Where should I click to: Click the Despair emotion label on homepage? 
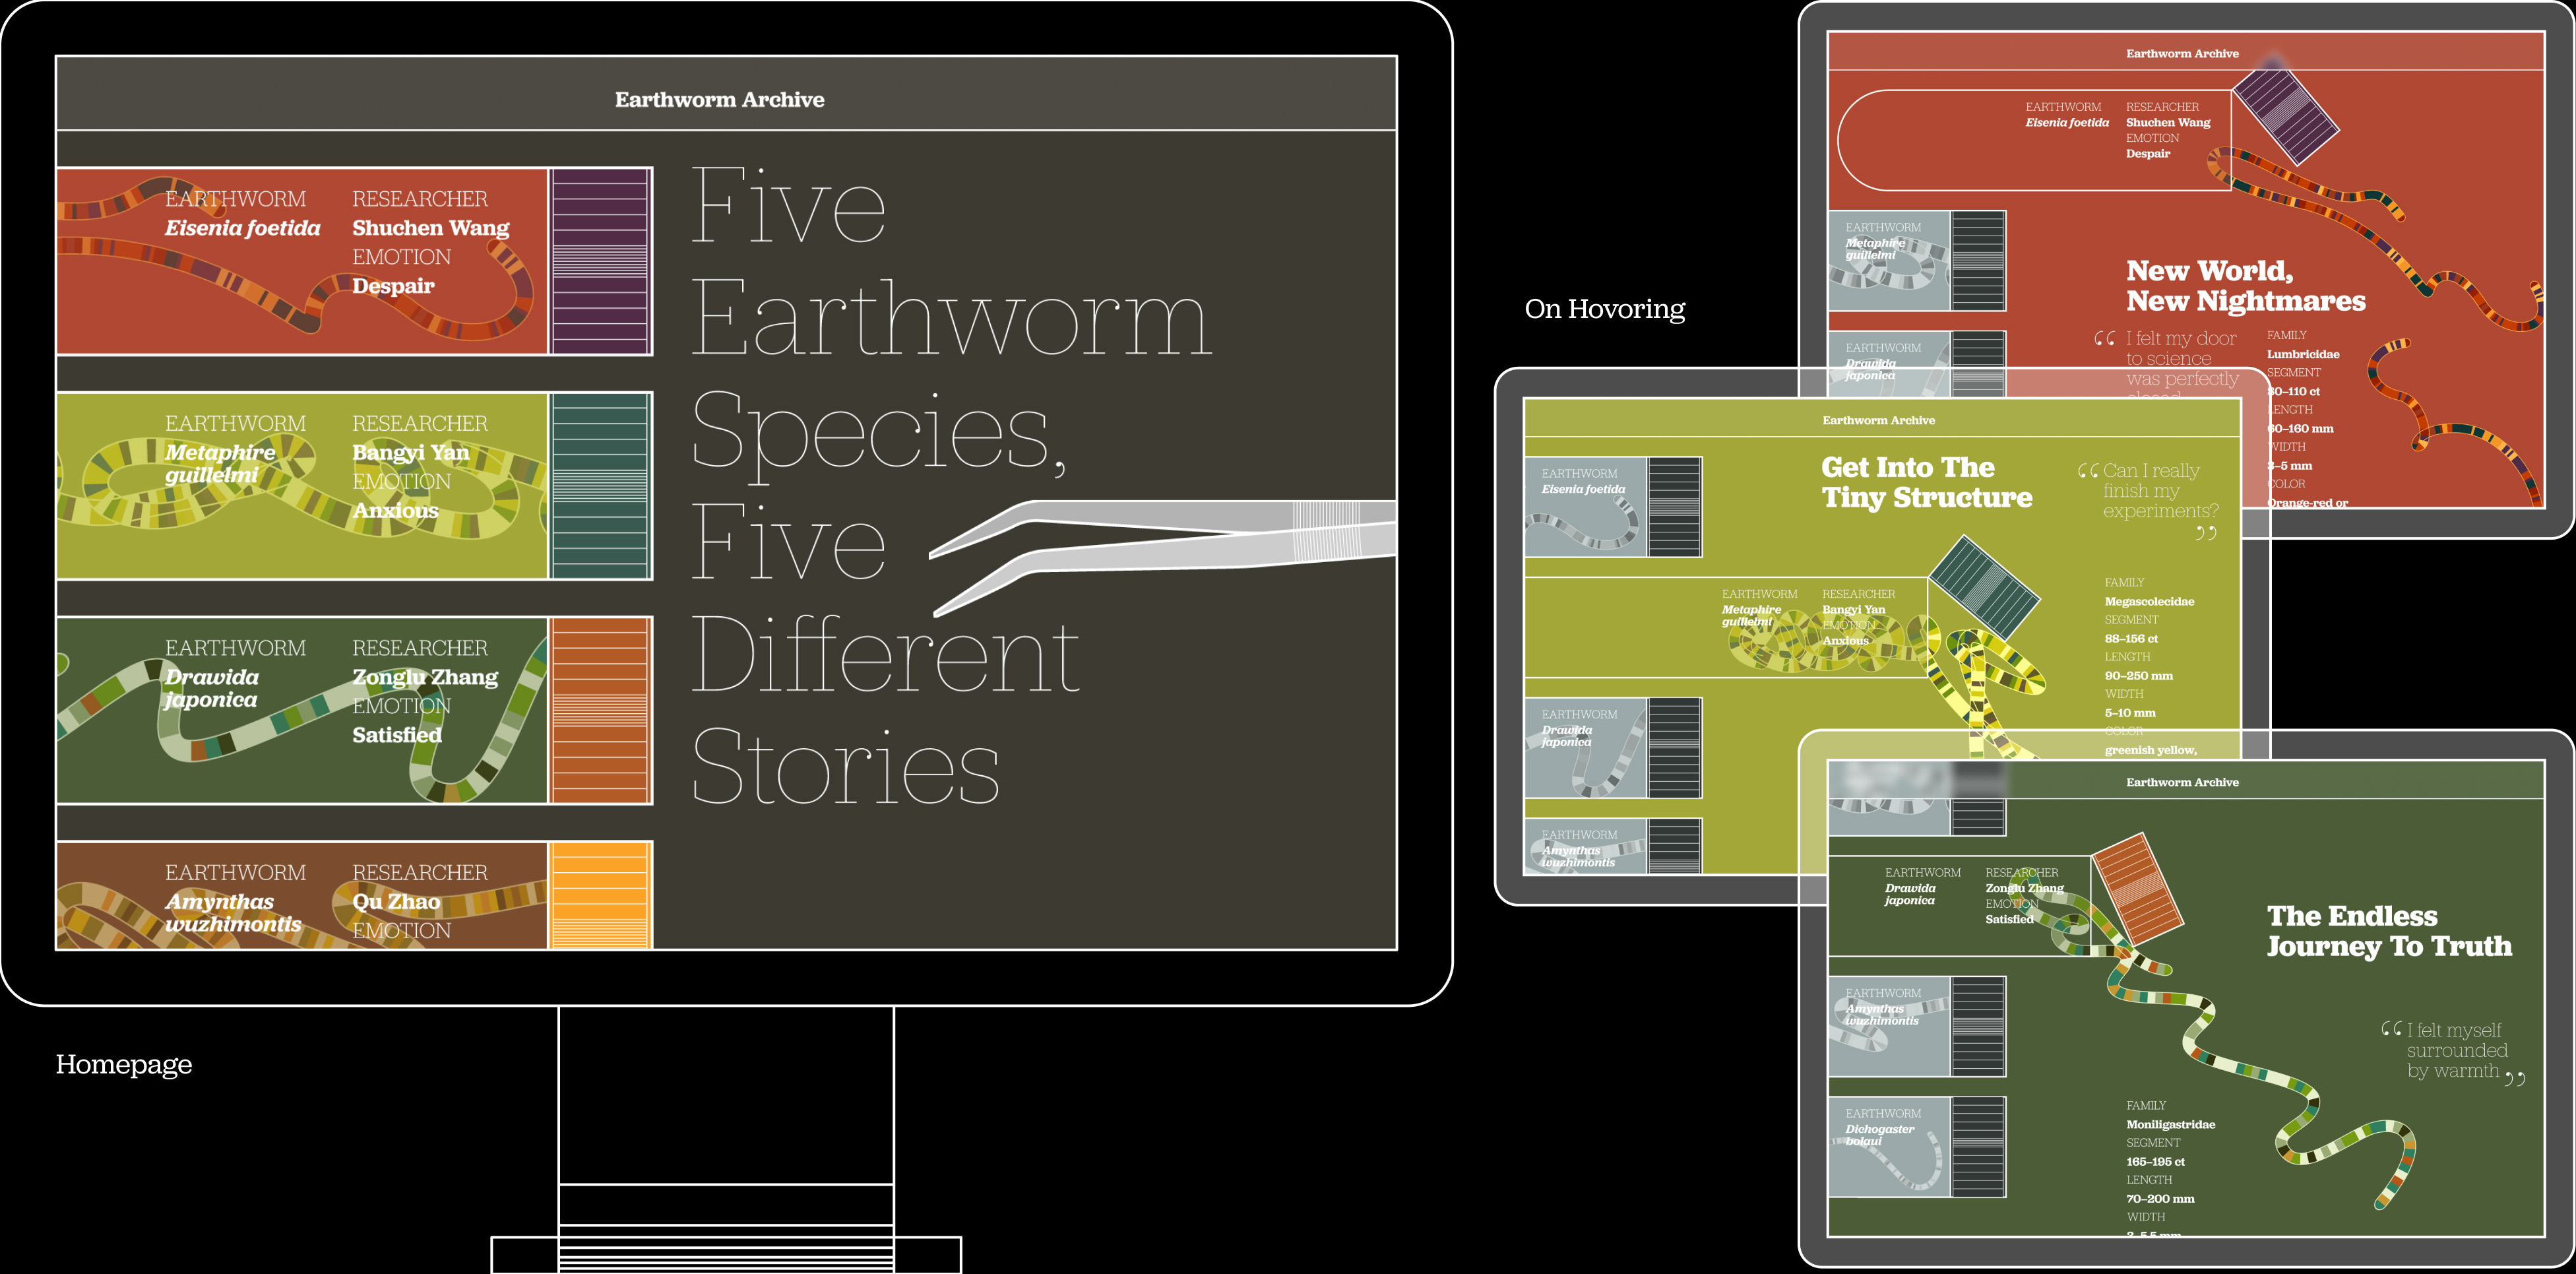(393, 286)
